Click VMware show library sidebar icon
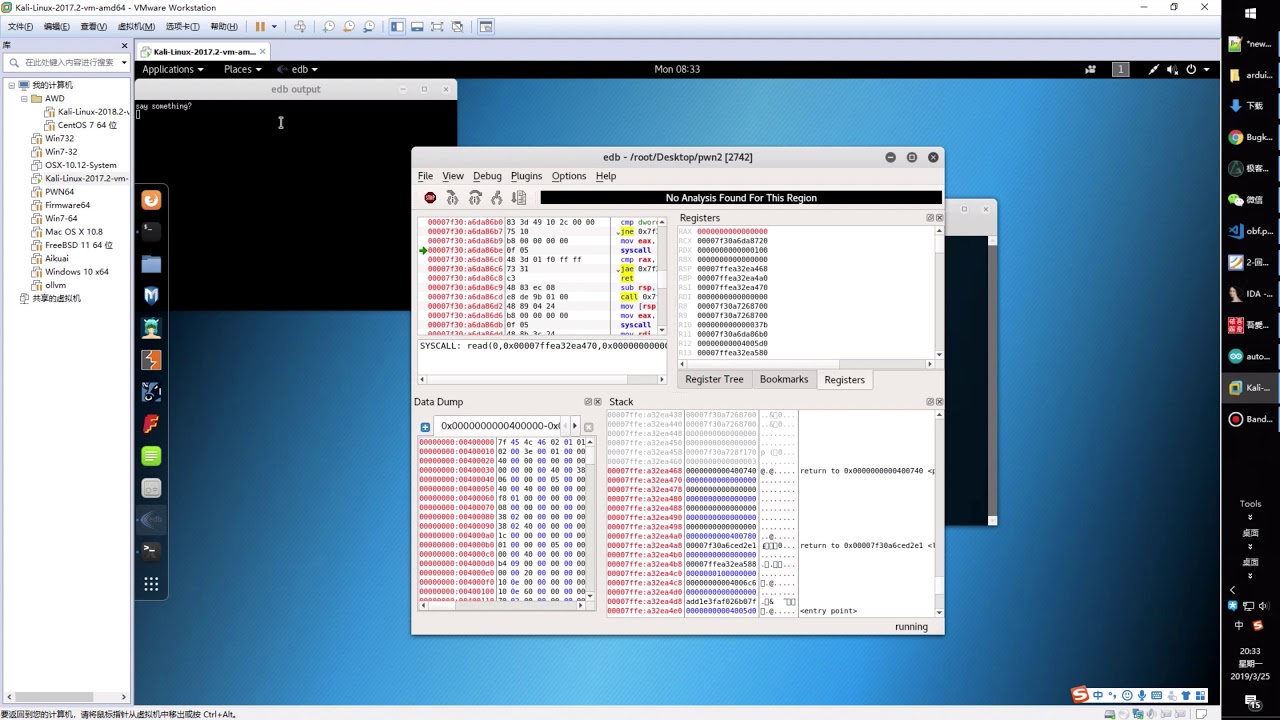 pos(397,27)
